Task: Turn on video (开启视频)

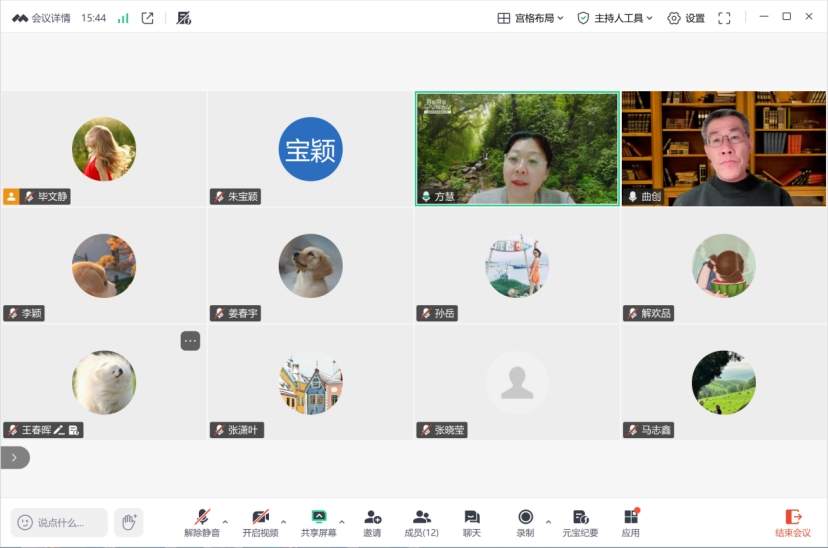Action: pyautogui.click(x=260, y=523)
